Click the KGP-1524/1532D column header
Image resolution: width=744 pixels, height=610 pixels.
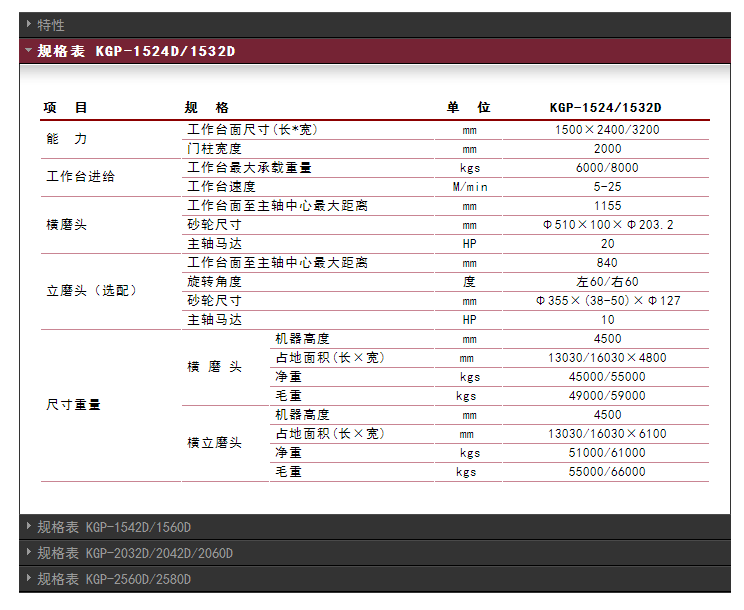click(x=605, y=108)
